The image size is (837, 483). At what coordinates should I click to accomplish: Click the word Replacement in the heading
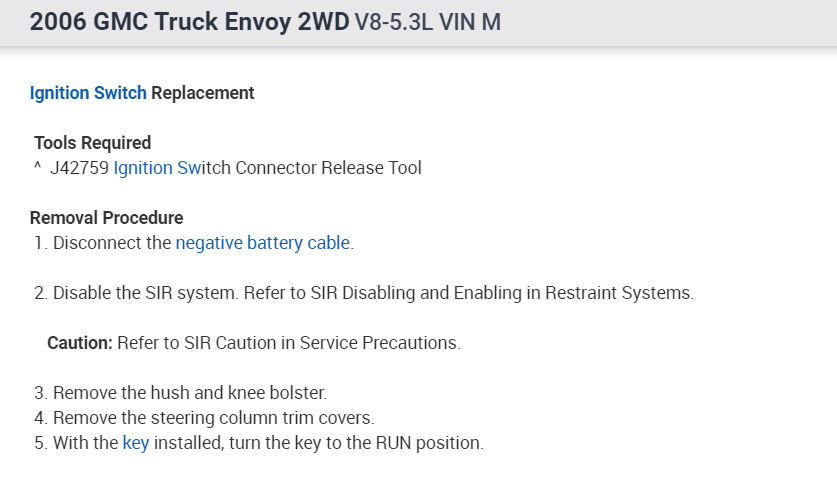pyautogui.click(x=203, y=93)
